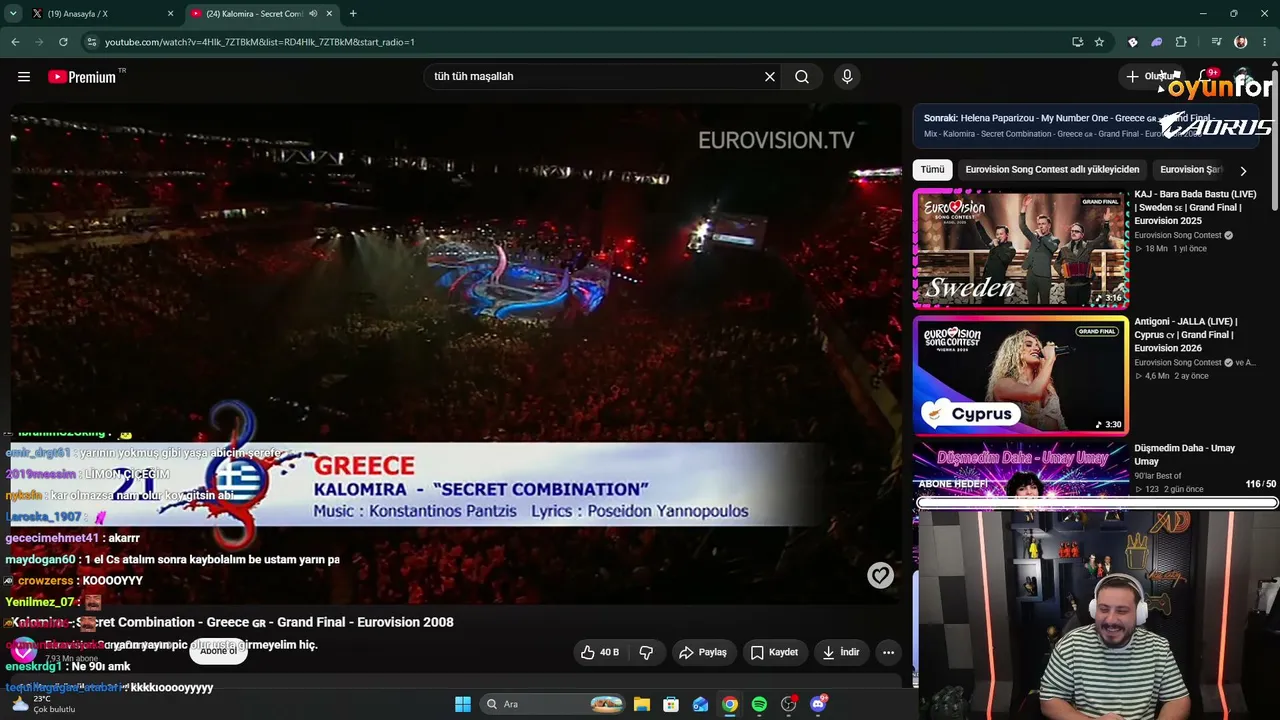Subscribe using the Abone ol button

point(218,651)
